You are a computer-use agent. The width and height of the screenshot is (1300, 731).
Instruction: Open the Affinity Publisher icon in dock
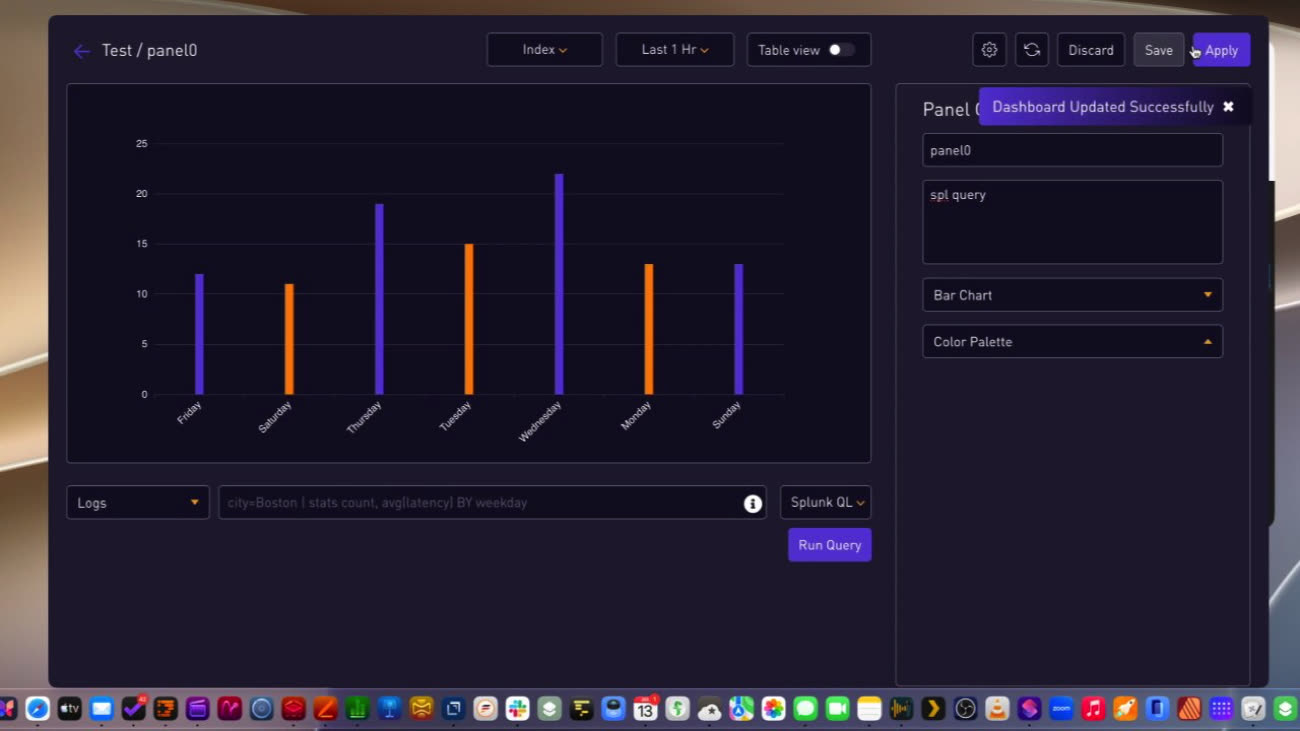click(x=1189, y=709)
